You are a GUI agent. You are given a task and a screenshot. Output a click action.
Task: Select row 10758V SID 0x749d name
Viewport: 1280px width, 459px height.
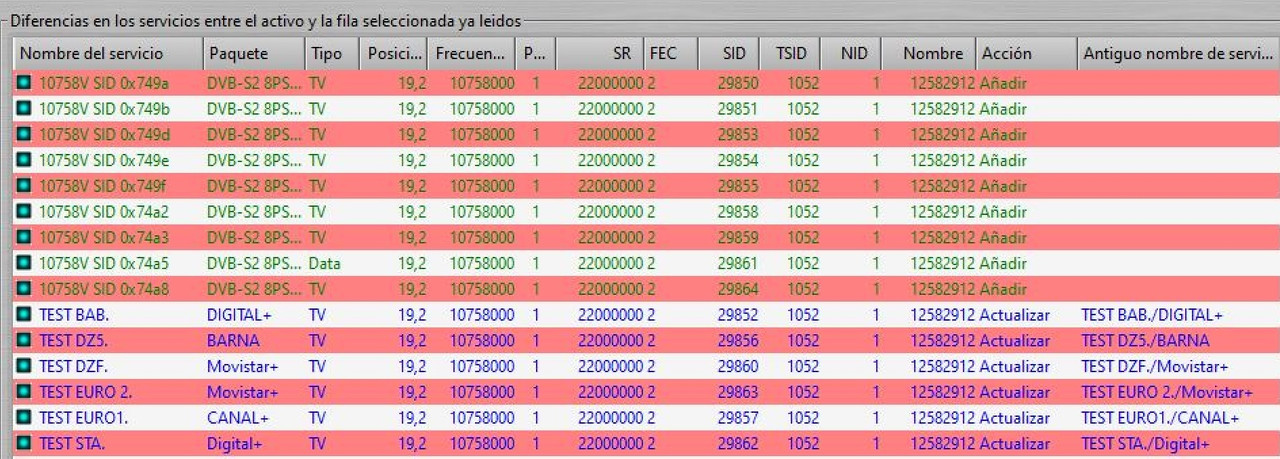104,135
